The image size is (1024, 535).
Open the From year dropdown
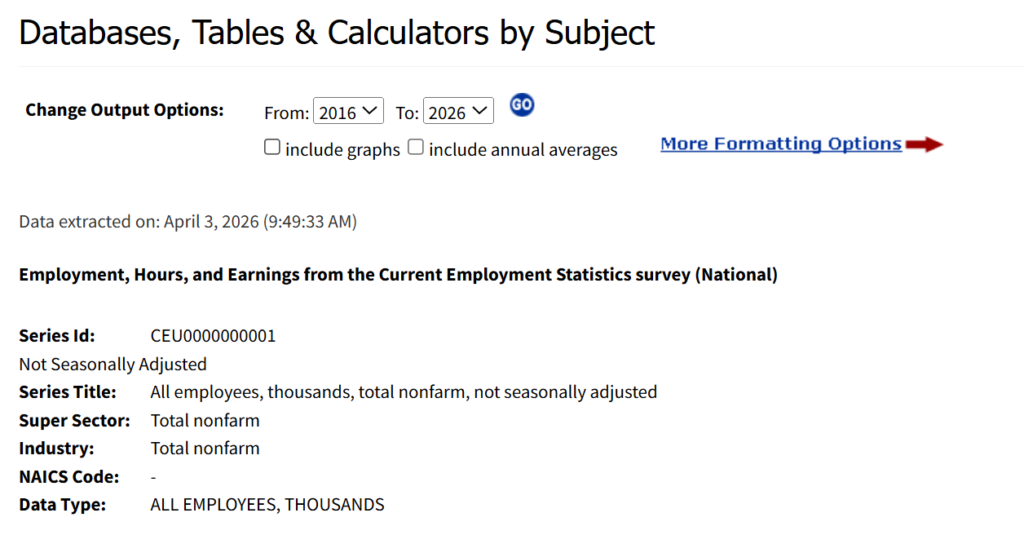[x=349, y=112]
